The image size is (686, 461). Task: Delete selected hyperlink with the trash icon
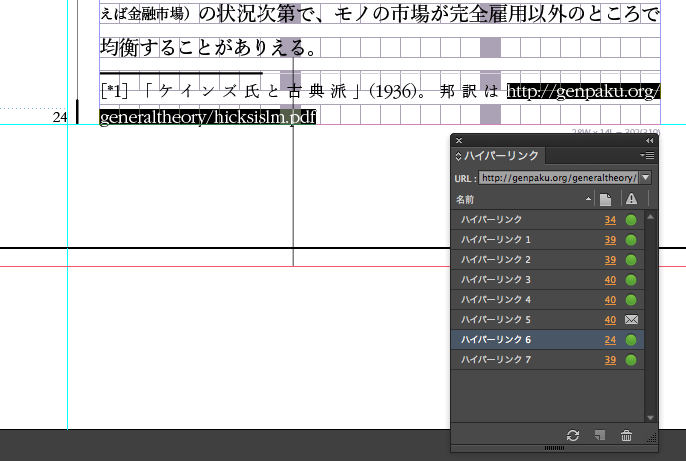tap(626, 435)
